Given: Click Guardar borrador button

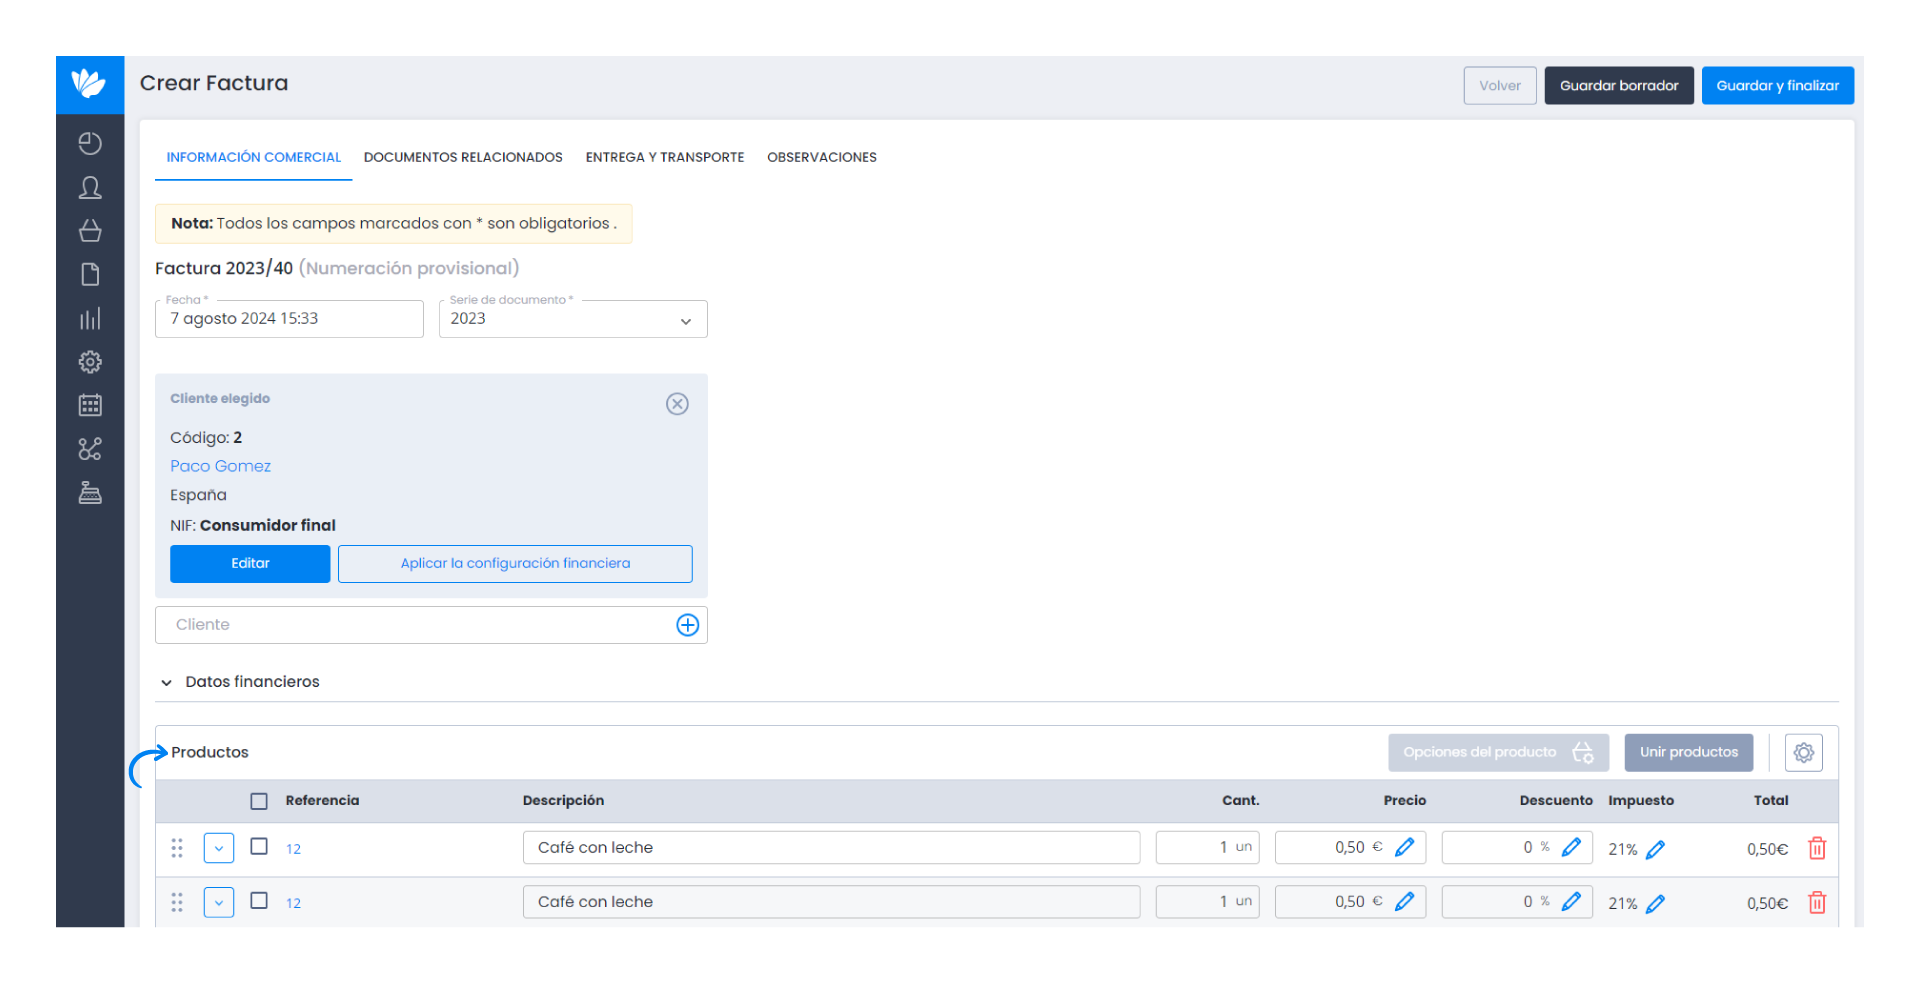Looking at the screenshot, I should 1619,85.
